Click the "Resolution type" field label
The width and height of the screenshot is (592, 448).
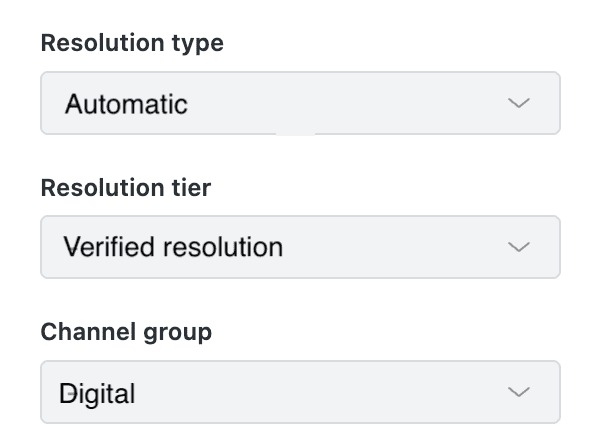pyautogui.click(x=132, y=43)
